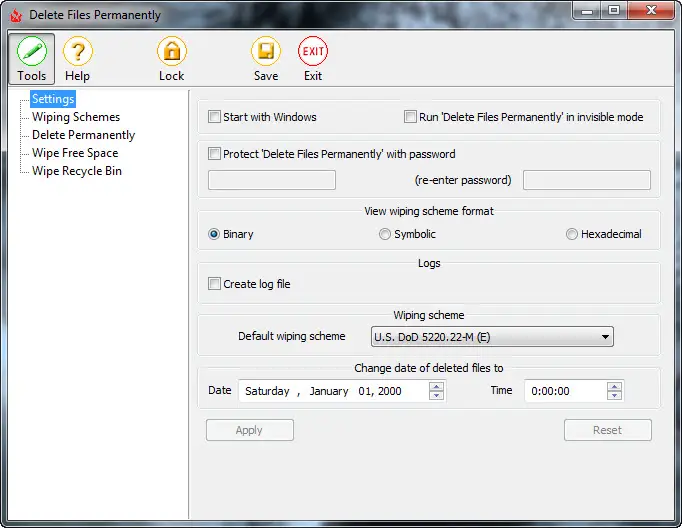This screenshot has height=528, width=682.
Task: Click '01, 2000' in the Date field
Action: point(380,391)
